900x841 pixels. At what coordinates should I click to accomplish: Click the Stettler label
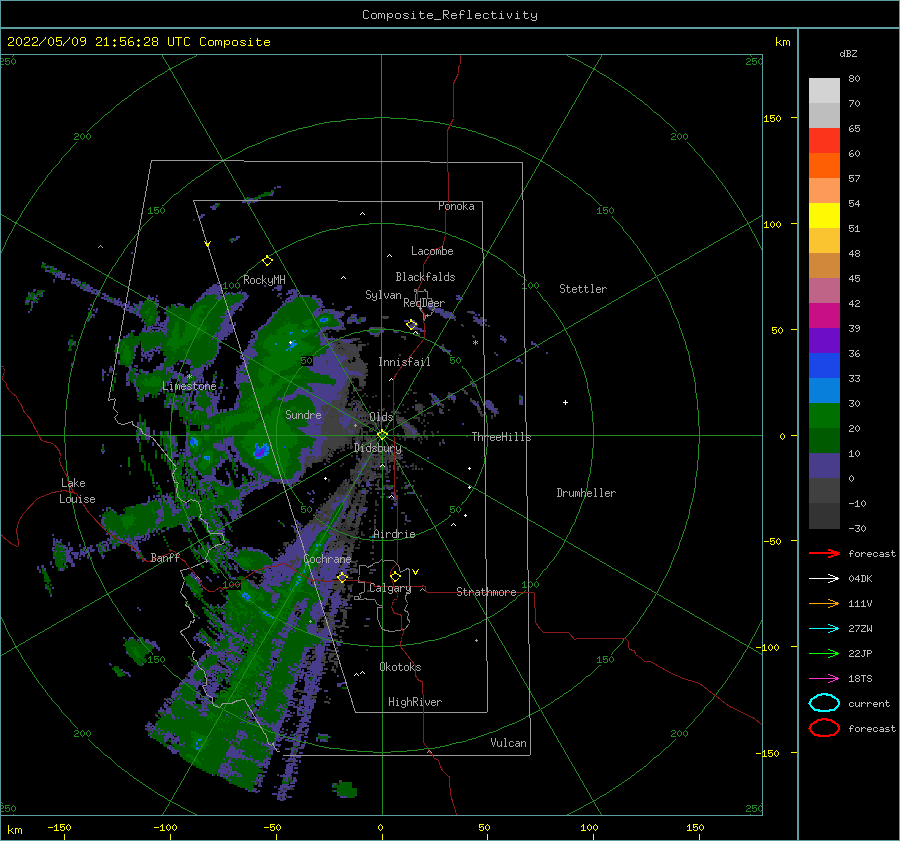pos(583,289)
